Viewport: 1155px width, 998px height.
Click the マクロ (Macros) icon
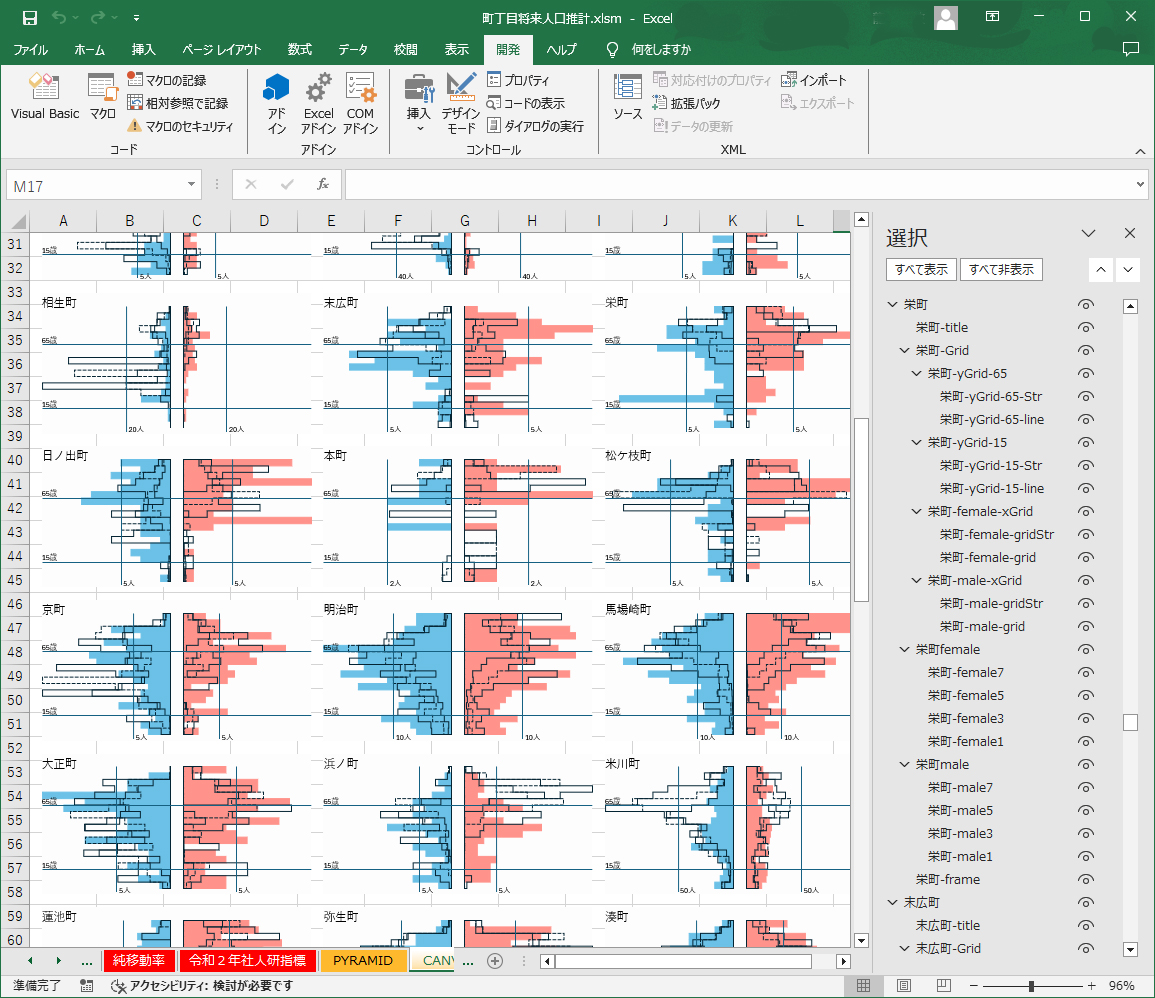tap(102, 97)
